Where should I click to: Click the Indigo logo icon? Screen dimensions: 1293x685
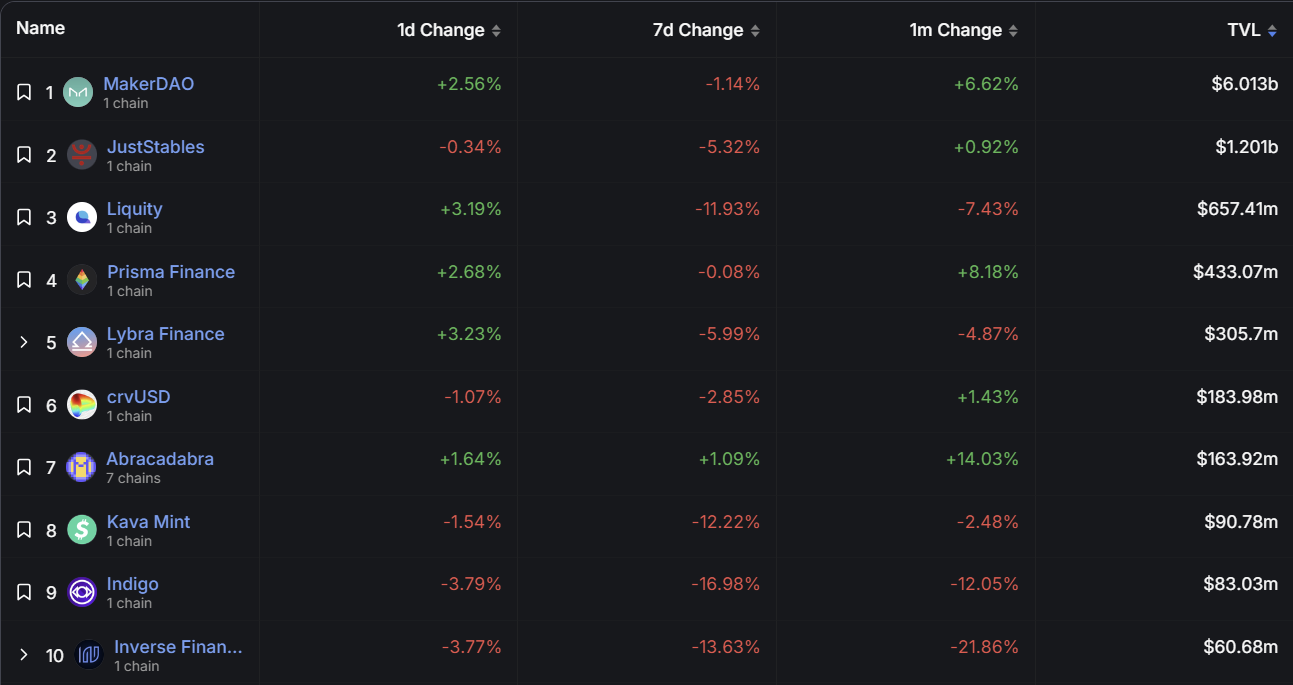(82, 592)
